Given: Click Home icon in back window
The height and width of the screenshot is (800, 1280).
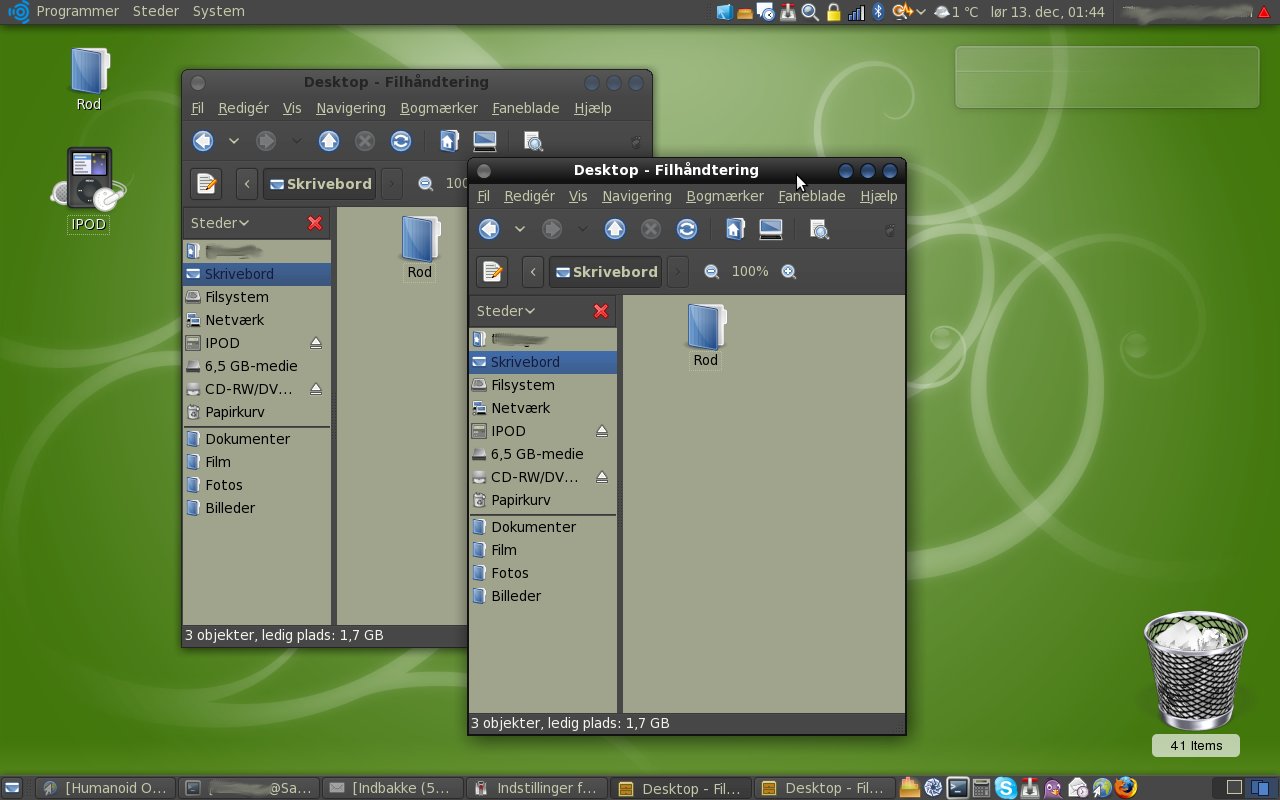Looking at the screenshot, I should pyautogui.click(x=448, y=141).
